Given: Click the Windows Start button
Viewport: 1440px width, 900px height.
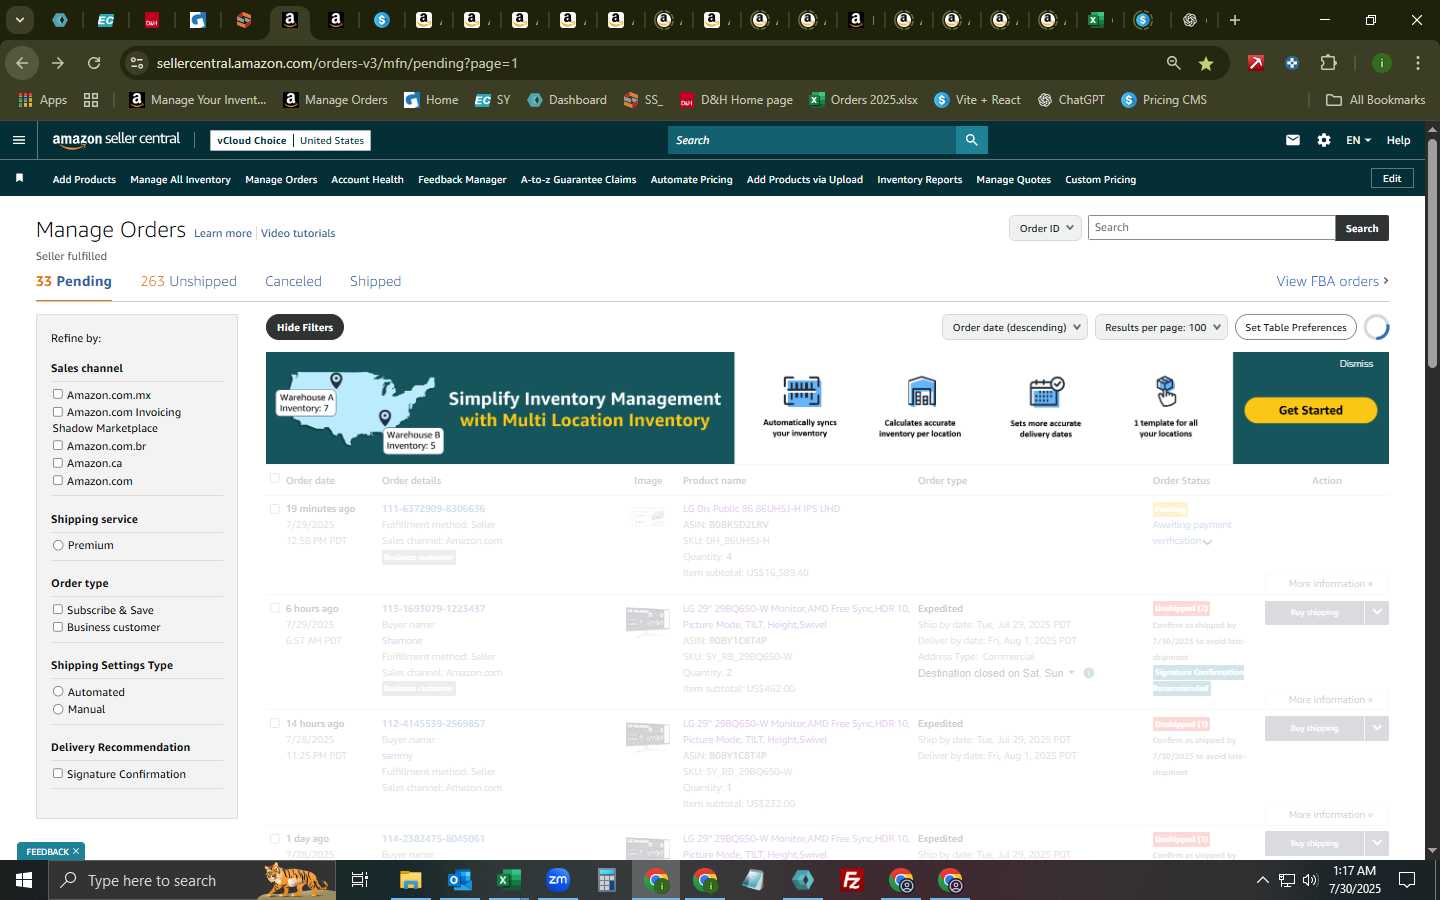Looking at the screenshot, I should [23, 880].
